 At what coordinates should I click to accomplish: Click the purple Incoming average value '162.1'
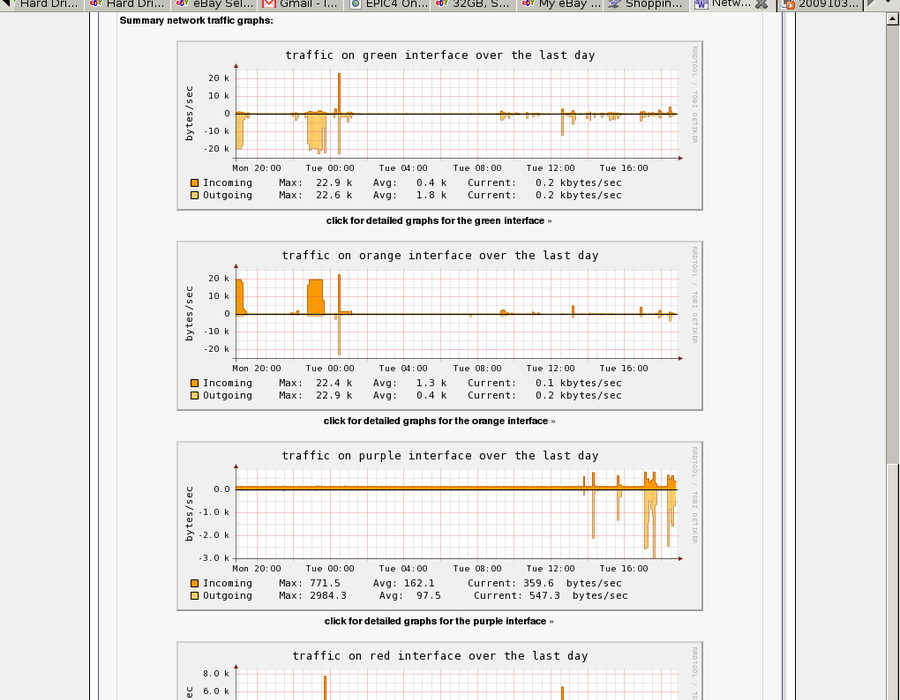click(418, 584)
